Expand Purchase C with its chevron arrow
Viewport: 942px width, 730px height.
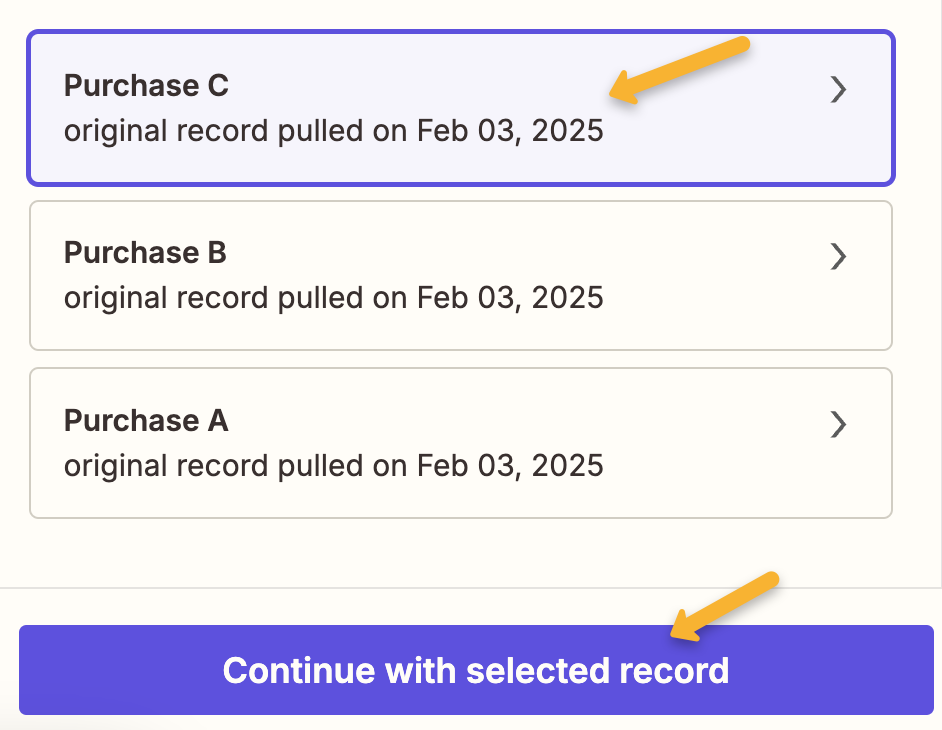839,90
